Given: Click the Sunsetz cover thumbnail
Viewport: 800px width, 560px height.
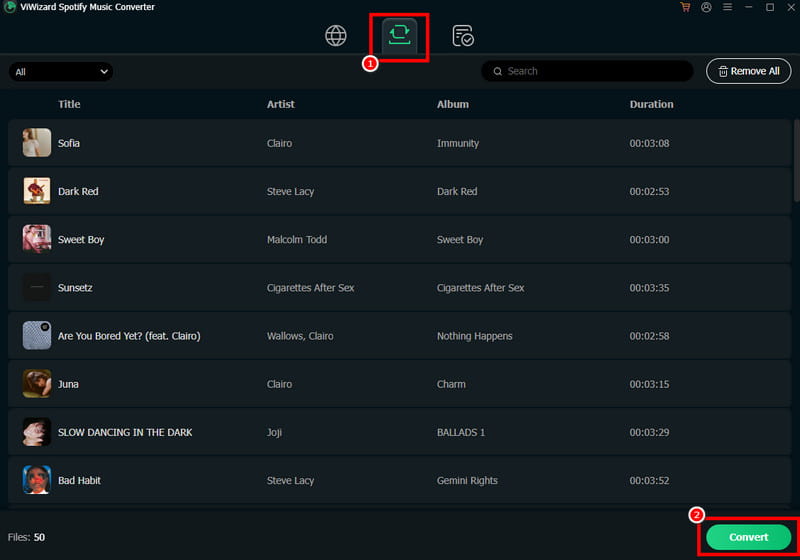Looking at the screenshot, I should click(x=37, y=287).
